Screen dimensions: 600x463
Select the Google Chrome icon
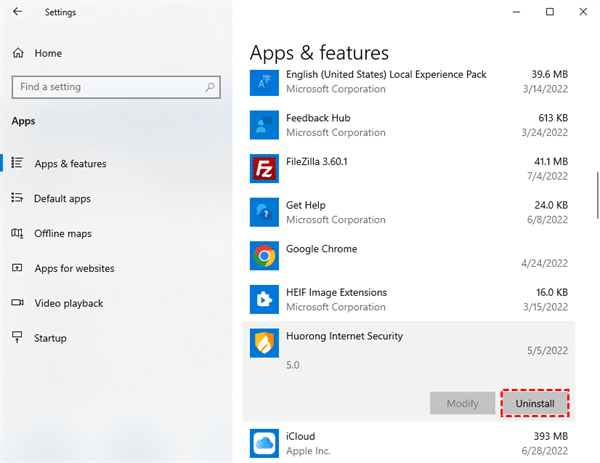click(x=264, y=256)
